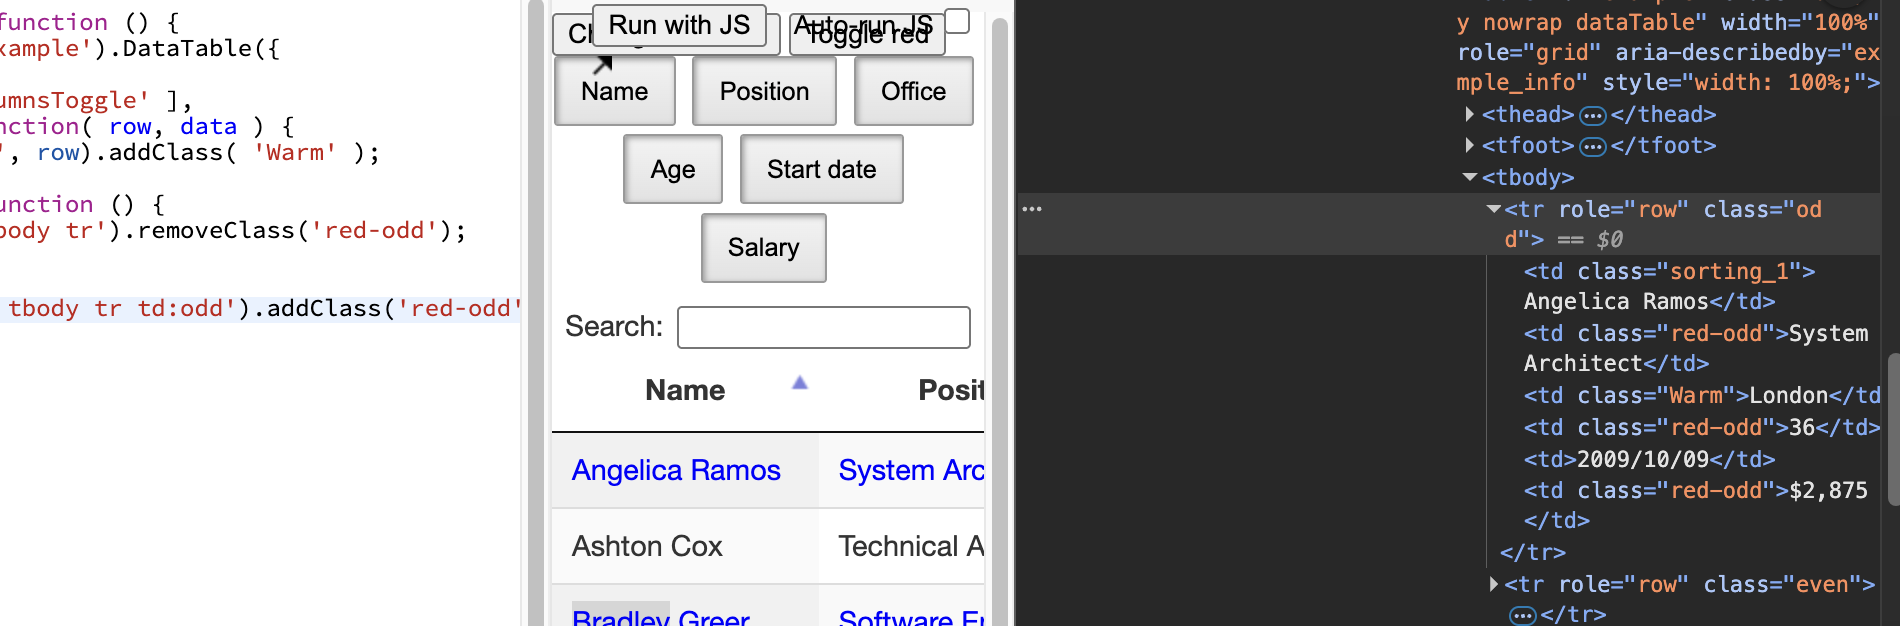Screen dimensions: 1900x626
Task: Click the Angelica Ramos table cell
Action: coord(676,470)
